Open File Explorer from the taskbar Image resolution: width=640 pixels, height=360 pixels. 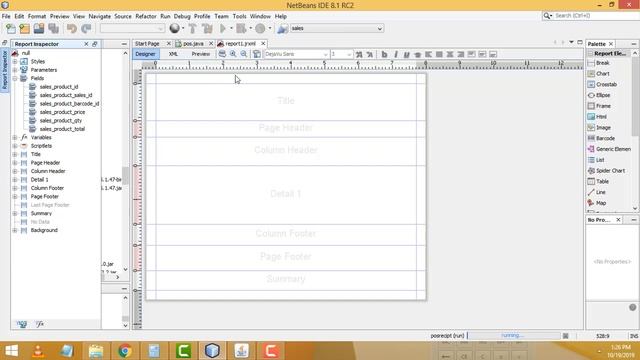96,351
